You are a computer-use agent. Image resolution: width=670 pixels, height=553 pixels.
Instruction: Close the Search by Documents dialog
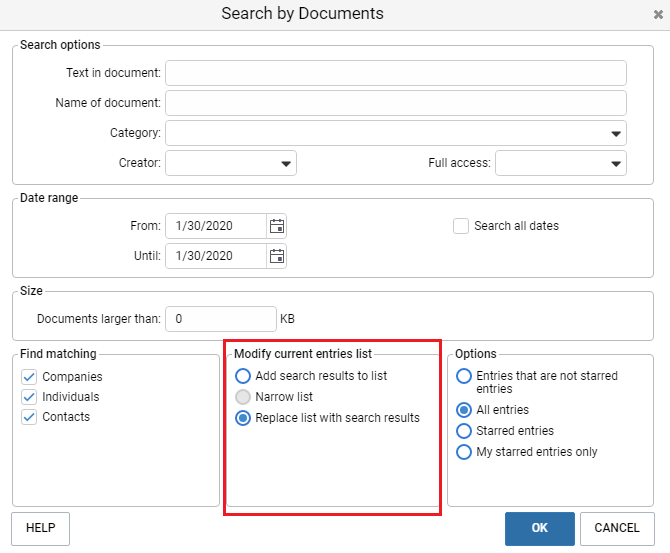[658, 15]
